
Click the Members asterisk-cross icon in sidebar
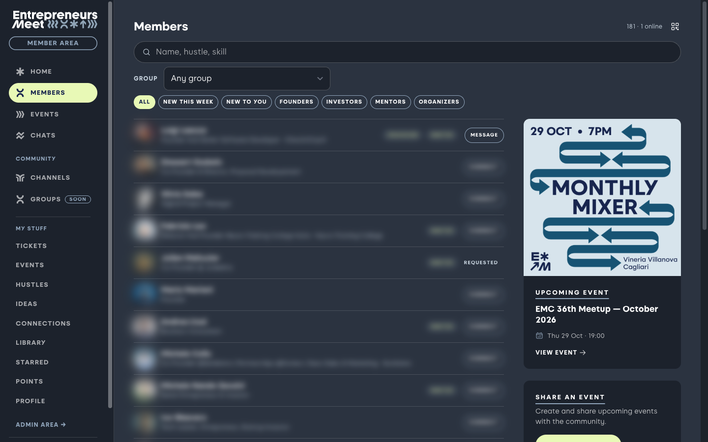tap(20, 93)
